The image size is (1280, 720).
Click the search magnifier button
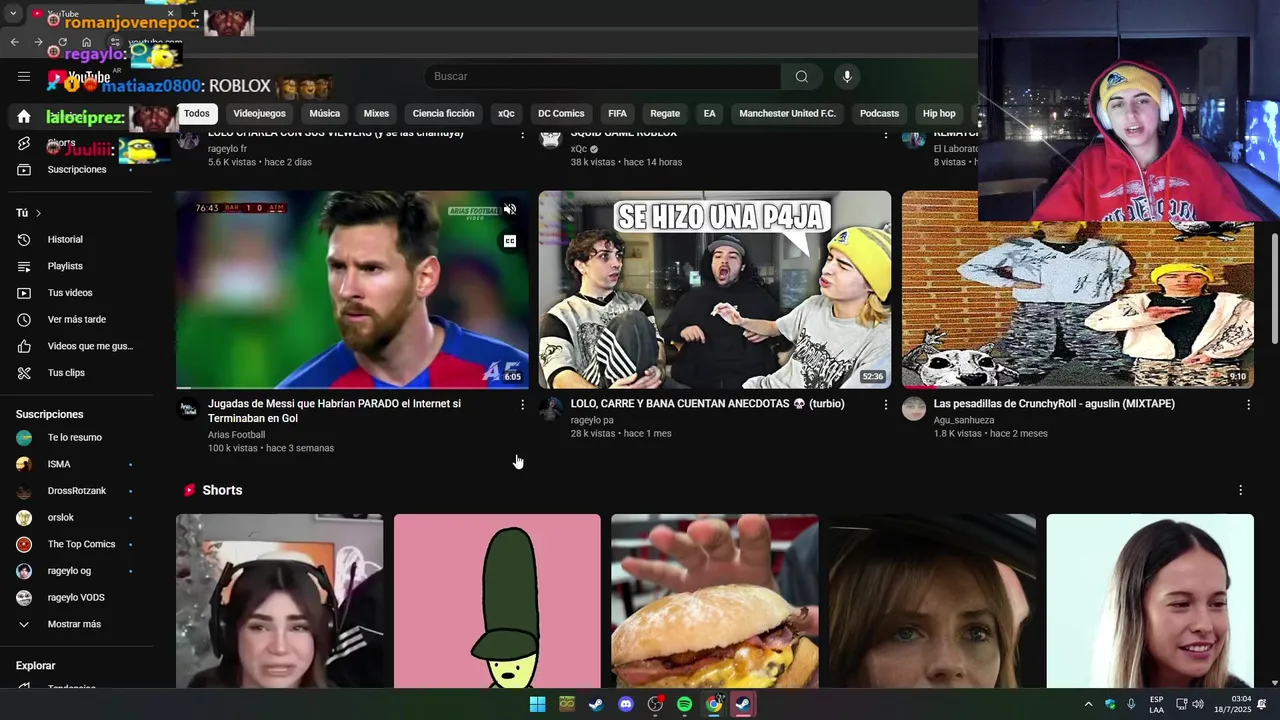802,77
